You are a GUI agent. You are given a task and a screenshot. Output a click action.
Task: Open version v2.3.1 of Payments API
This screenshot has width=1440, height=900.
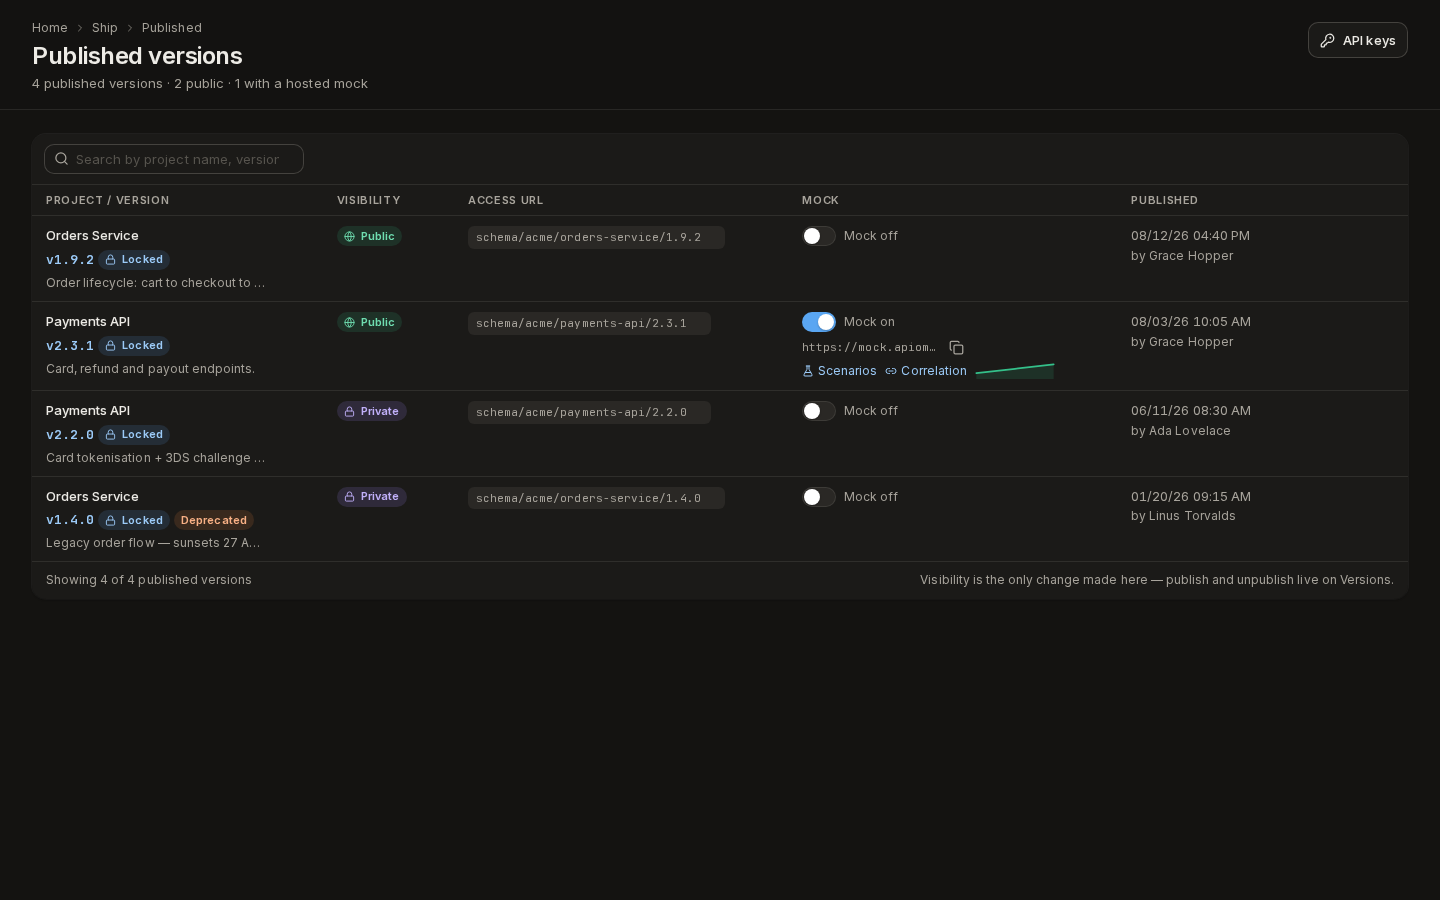pyautogui.click(x=70, y=346)
